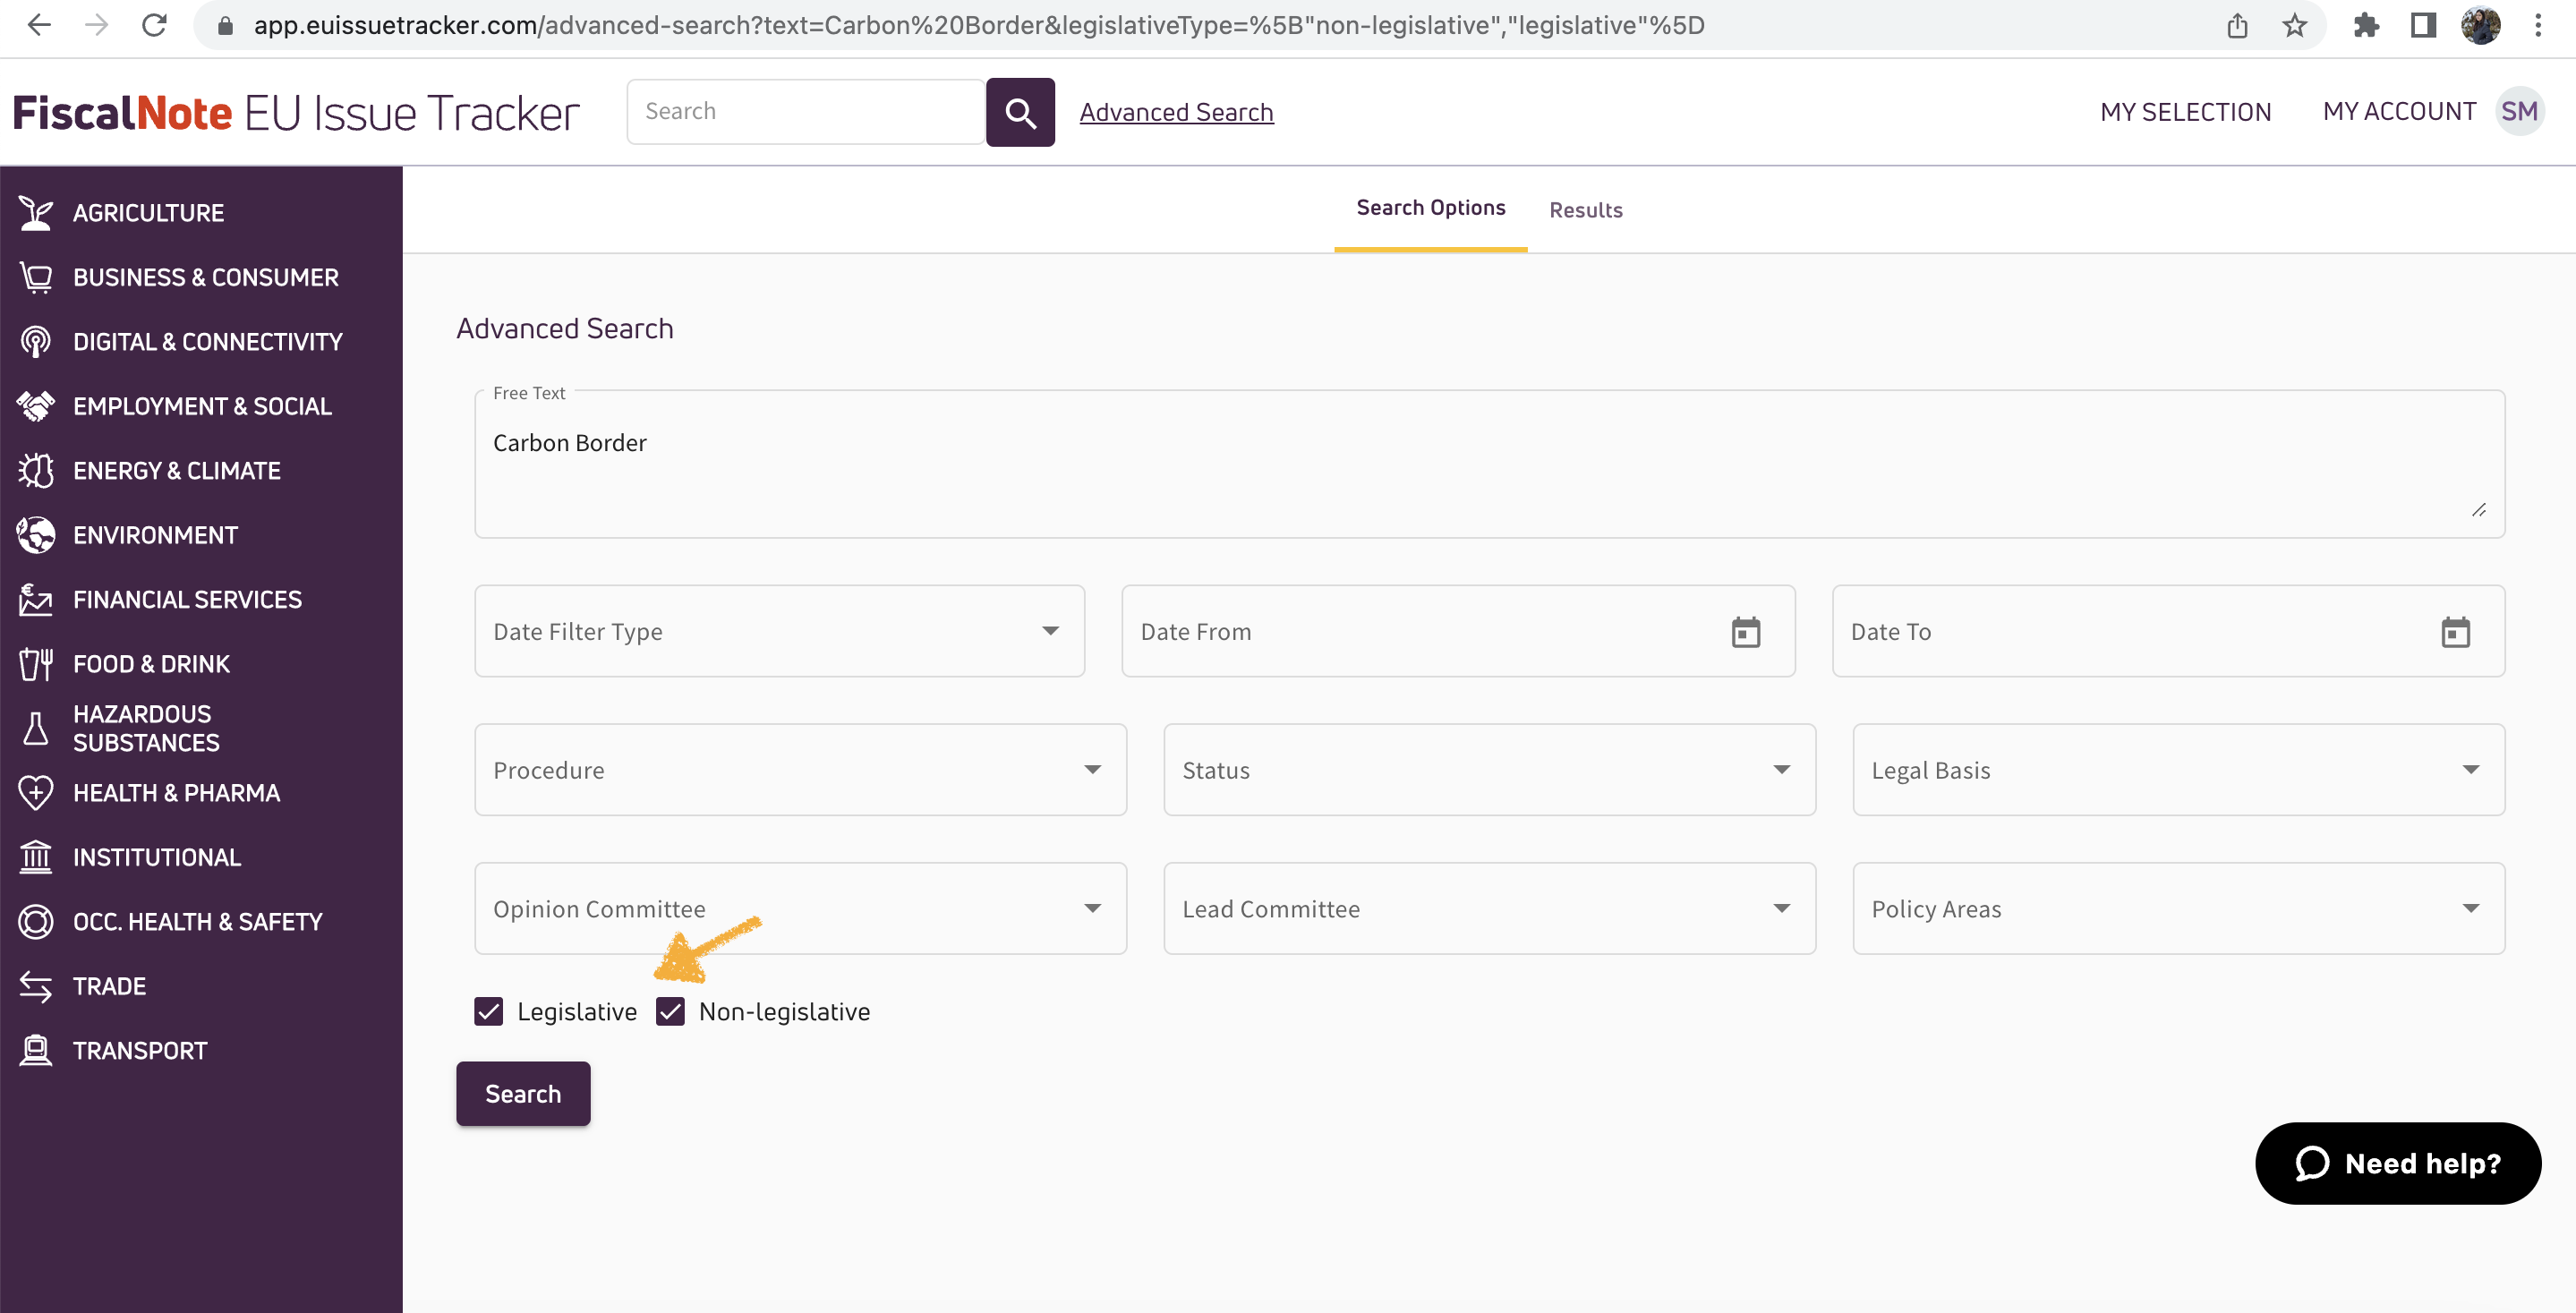Reload the page with the refresh icon
2576x1313 pixels.
point(154,25)
